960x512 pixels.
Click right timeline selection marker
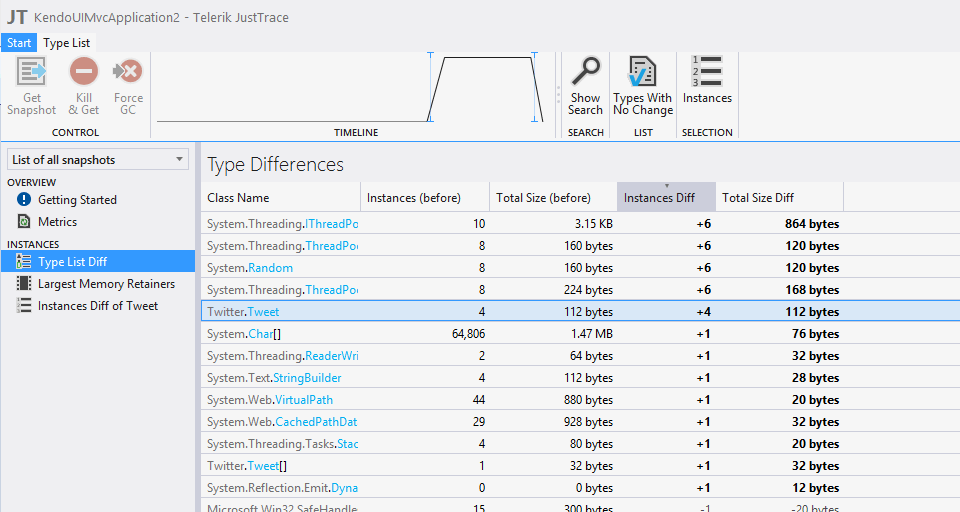534,87
